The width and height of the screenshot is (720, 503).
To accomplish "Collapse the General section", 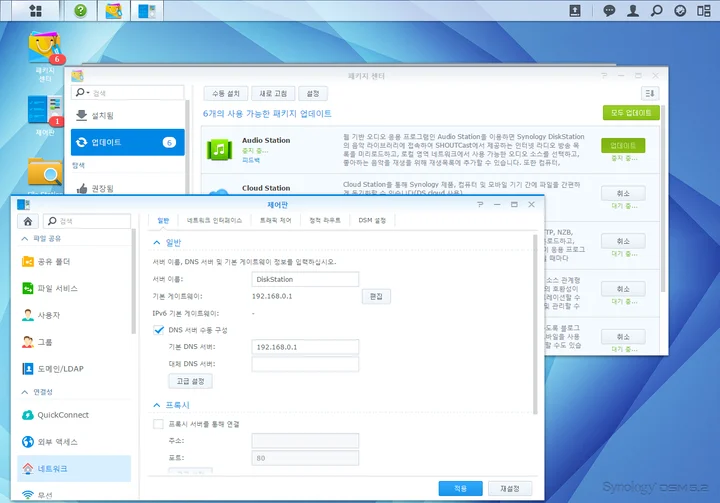I will (157, 243).
